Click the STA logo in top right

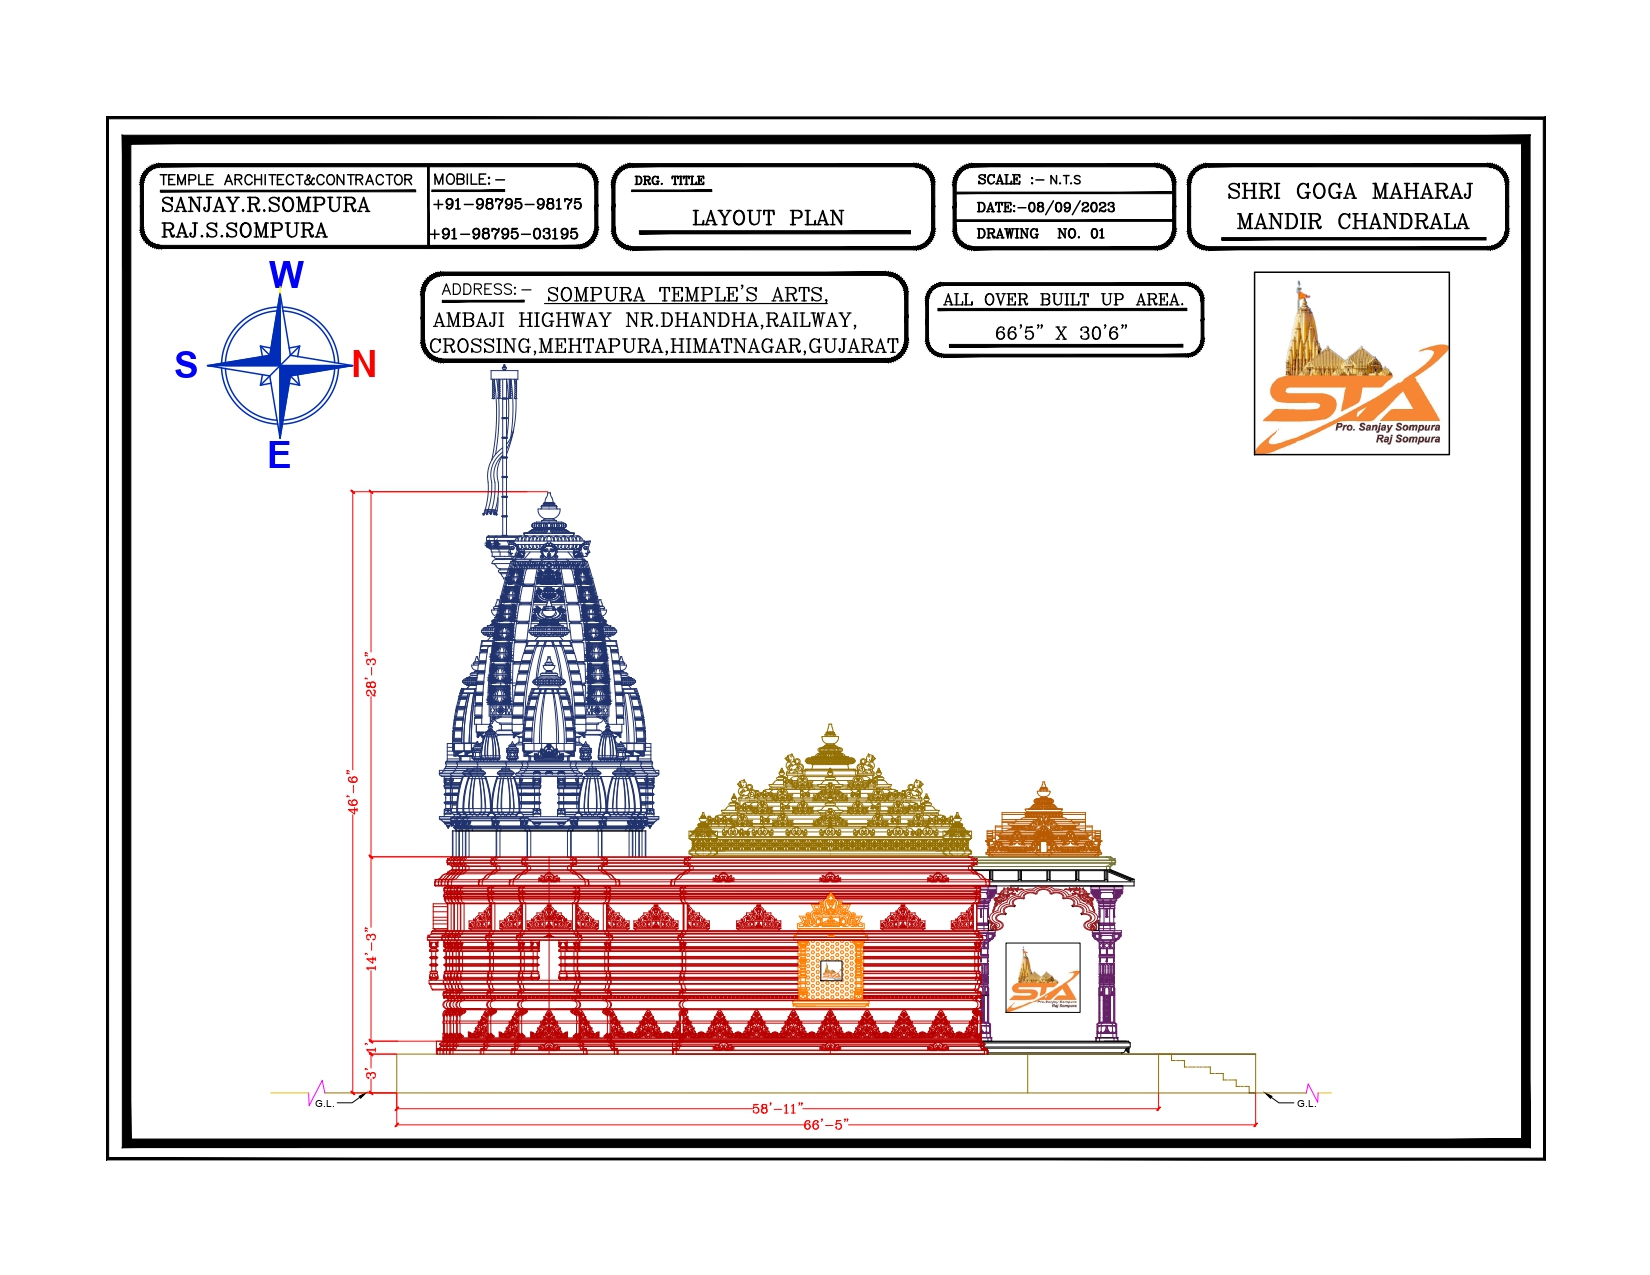point(1351,364)
